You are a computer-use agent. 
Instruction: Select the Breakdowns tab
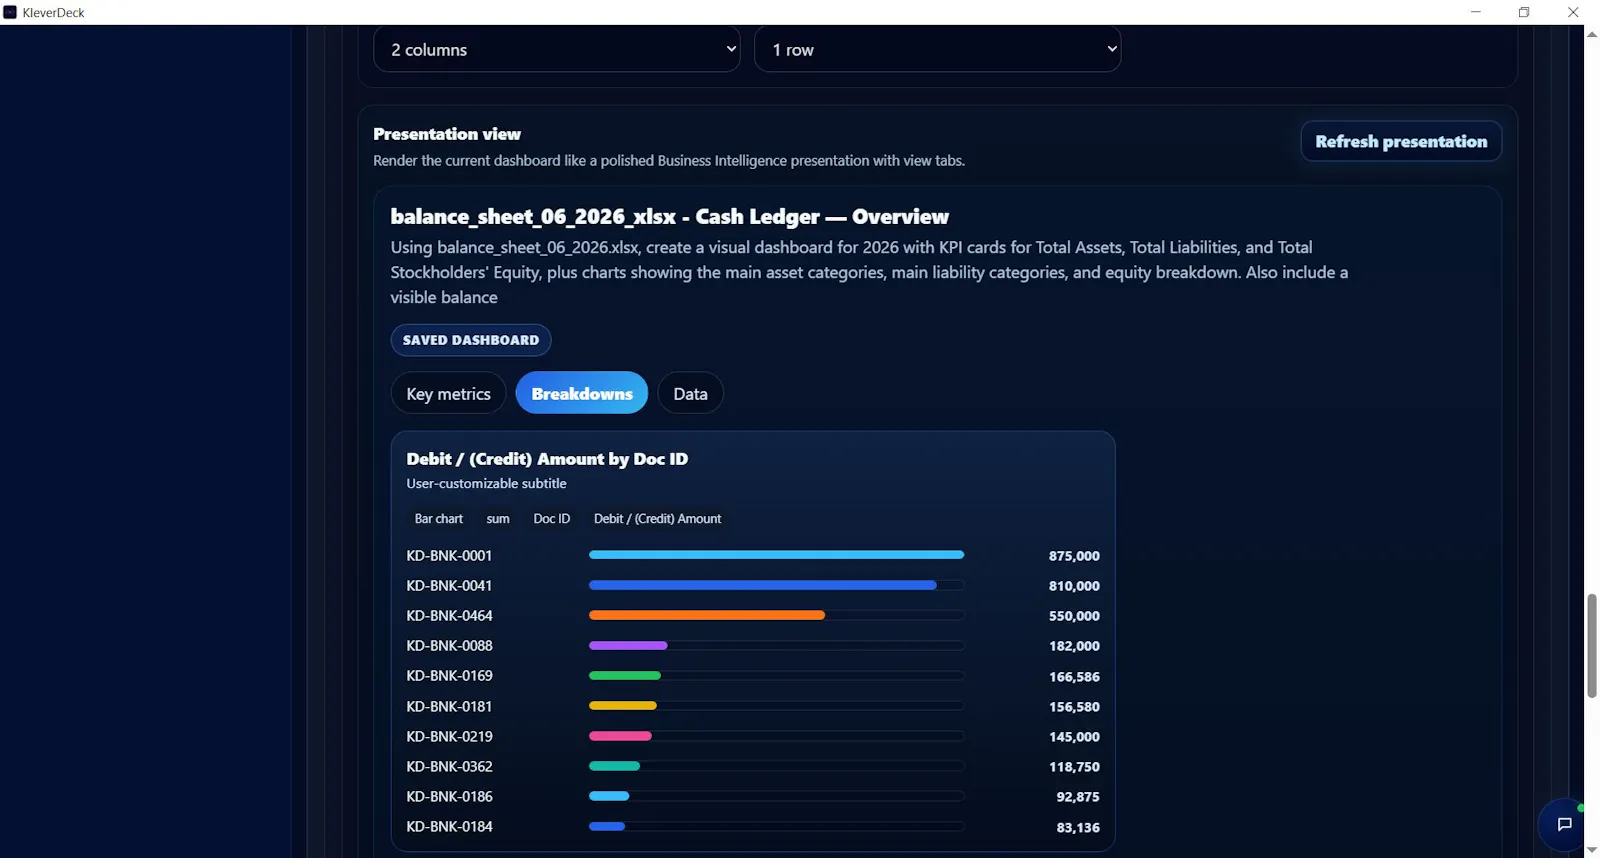click(x=582, y=393)
